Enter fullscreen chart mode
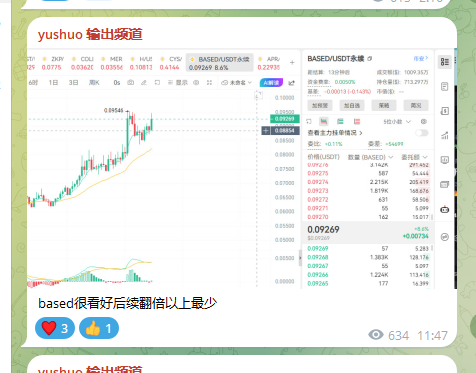This screenshot has width=476, height=373. (209, 82)
